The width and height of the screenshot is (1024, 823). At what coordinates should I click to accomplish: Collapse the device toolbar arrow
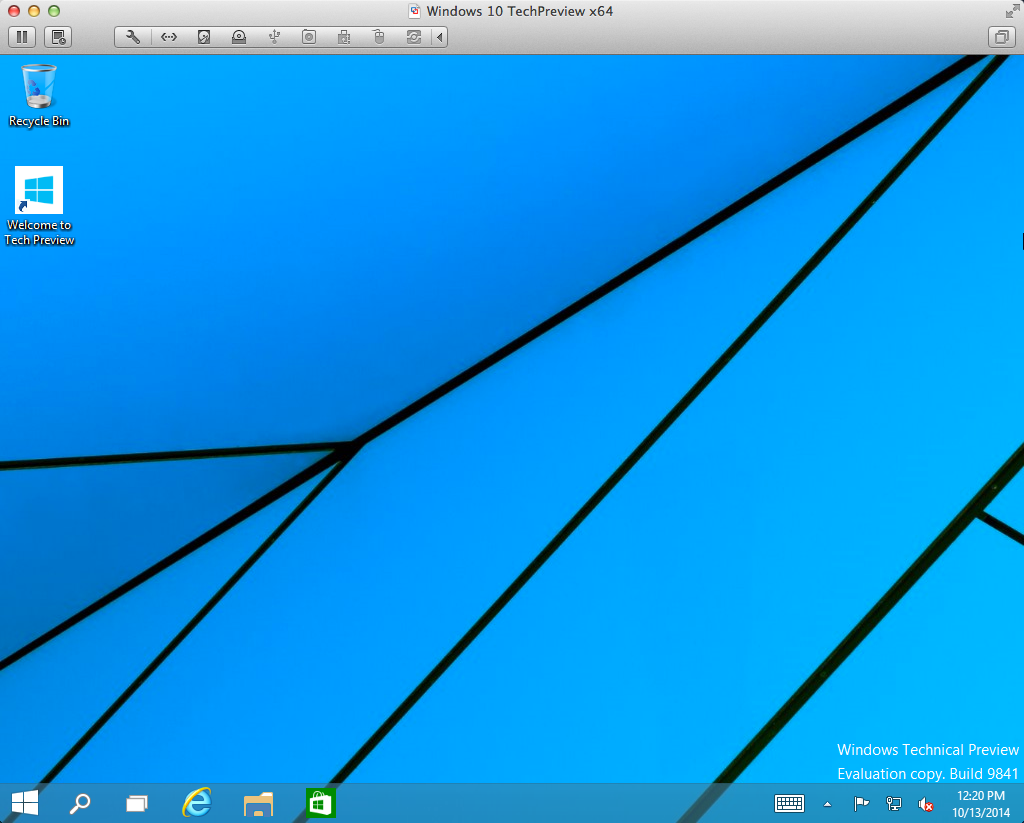click(440, 37)
